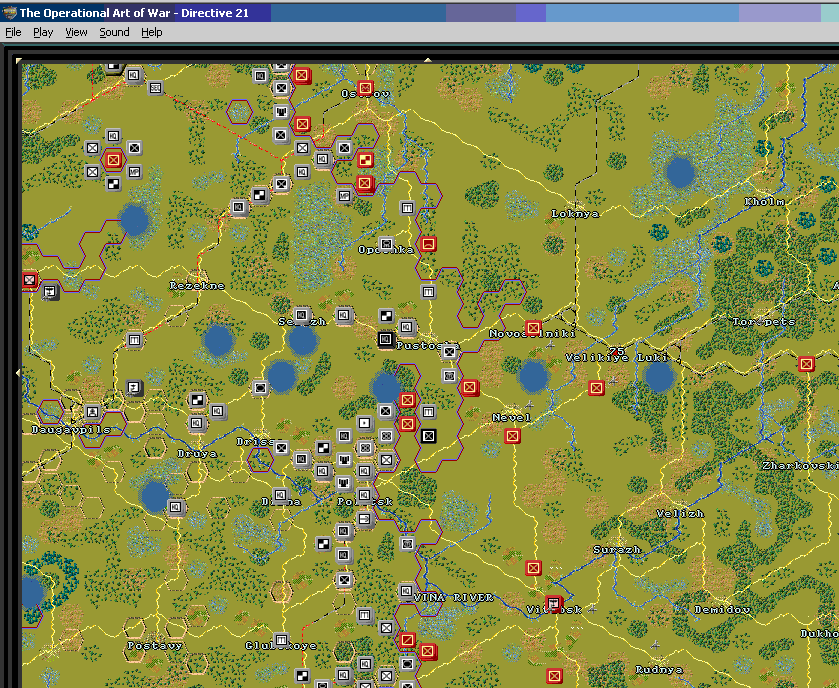Select the red unit with diagonal slash symbol
The height and width of the screenshot is (688, 839).
[x=407, y=639]
